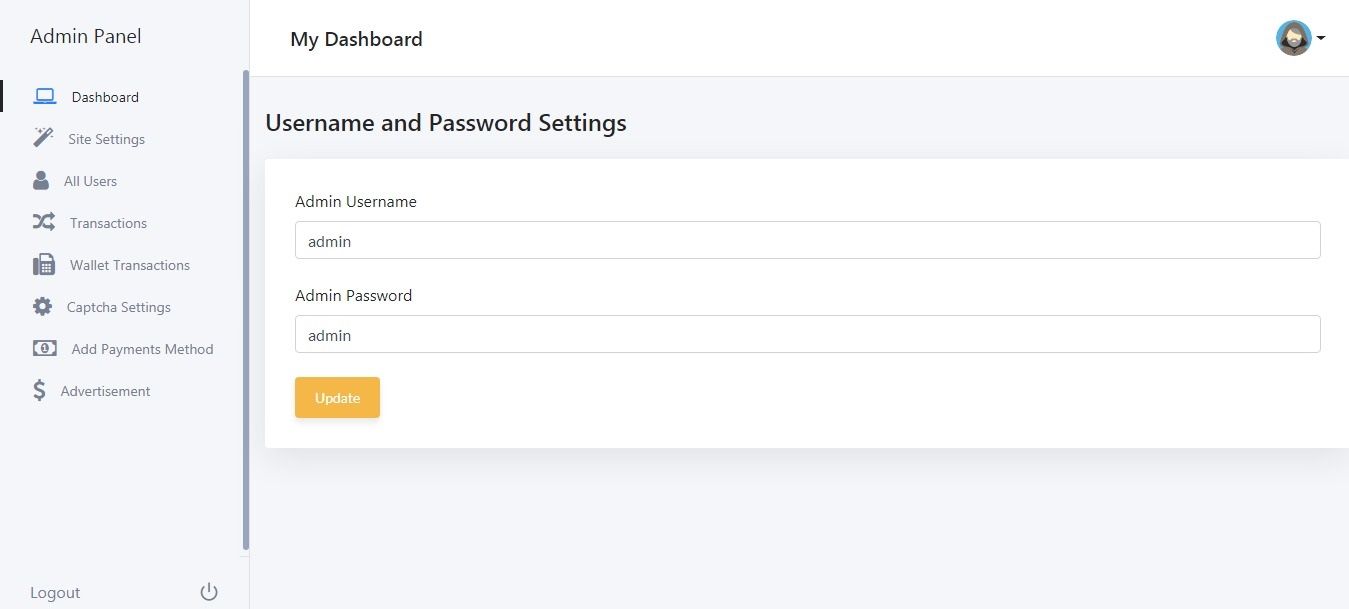The image size is (1349, 609).
Task: Click the Transactions shuffle icon
Action: (43, 222)
